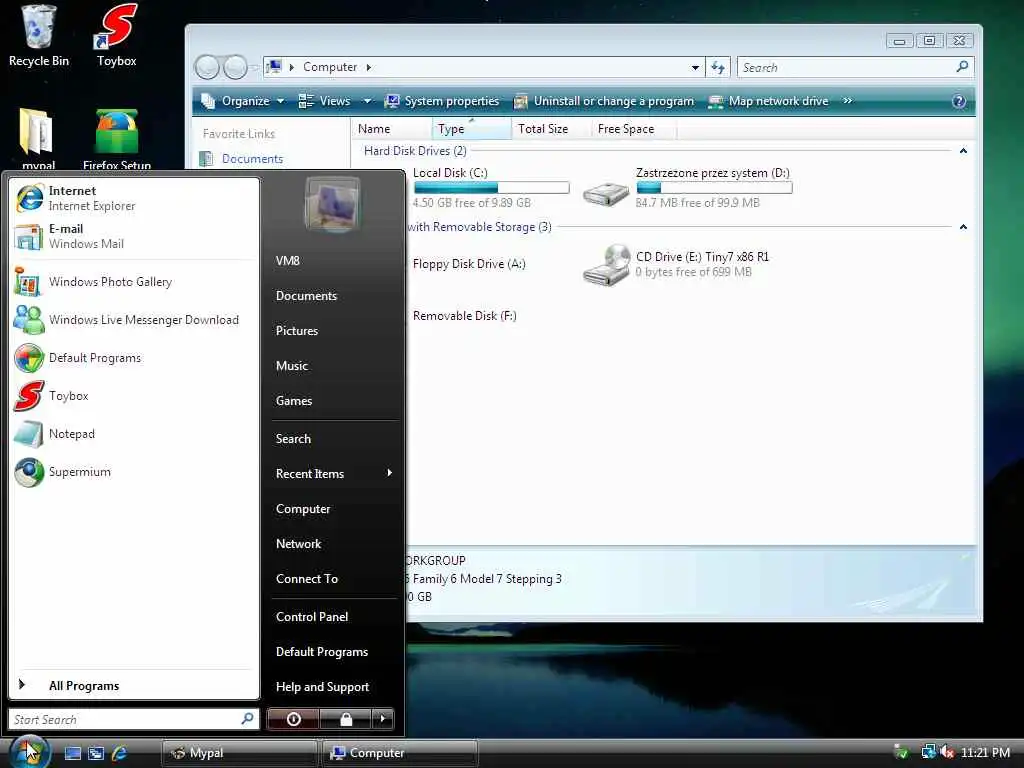Select the mypal folder on desktop
Image resolution: width=1024 pixels, height=768 pixels.
coord(38,138)
